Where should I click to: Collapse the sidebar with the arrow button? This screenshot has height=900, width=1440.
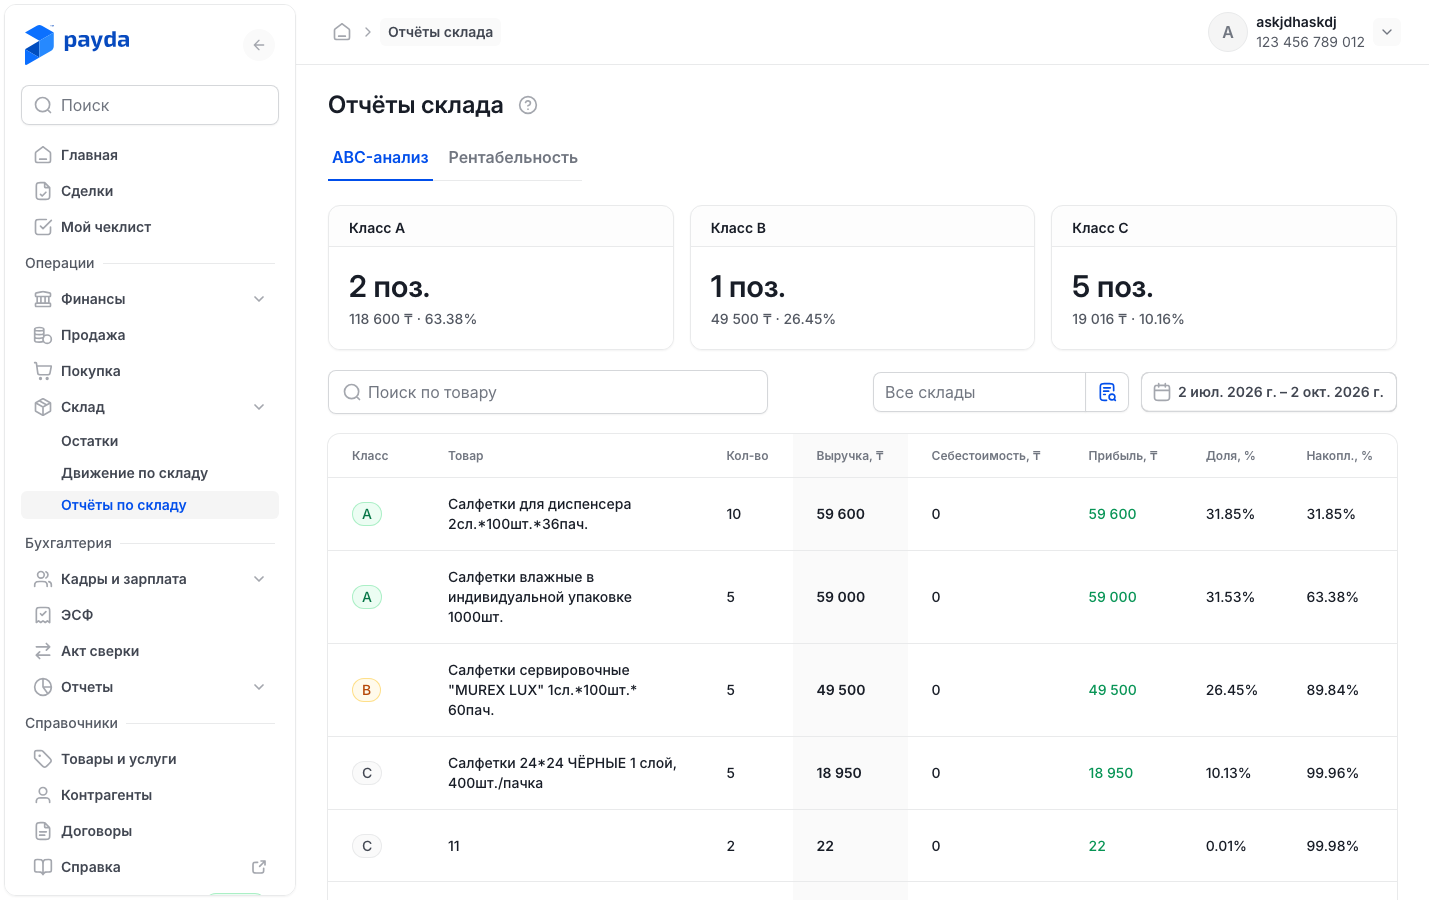tap(259, 45)
